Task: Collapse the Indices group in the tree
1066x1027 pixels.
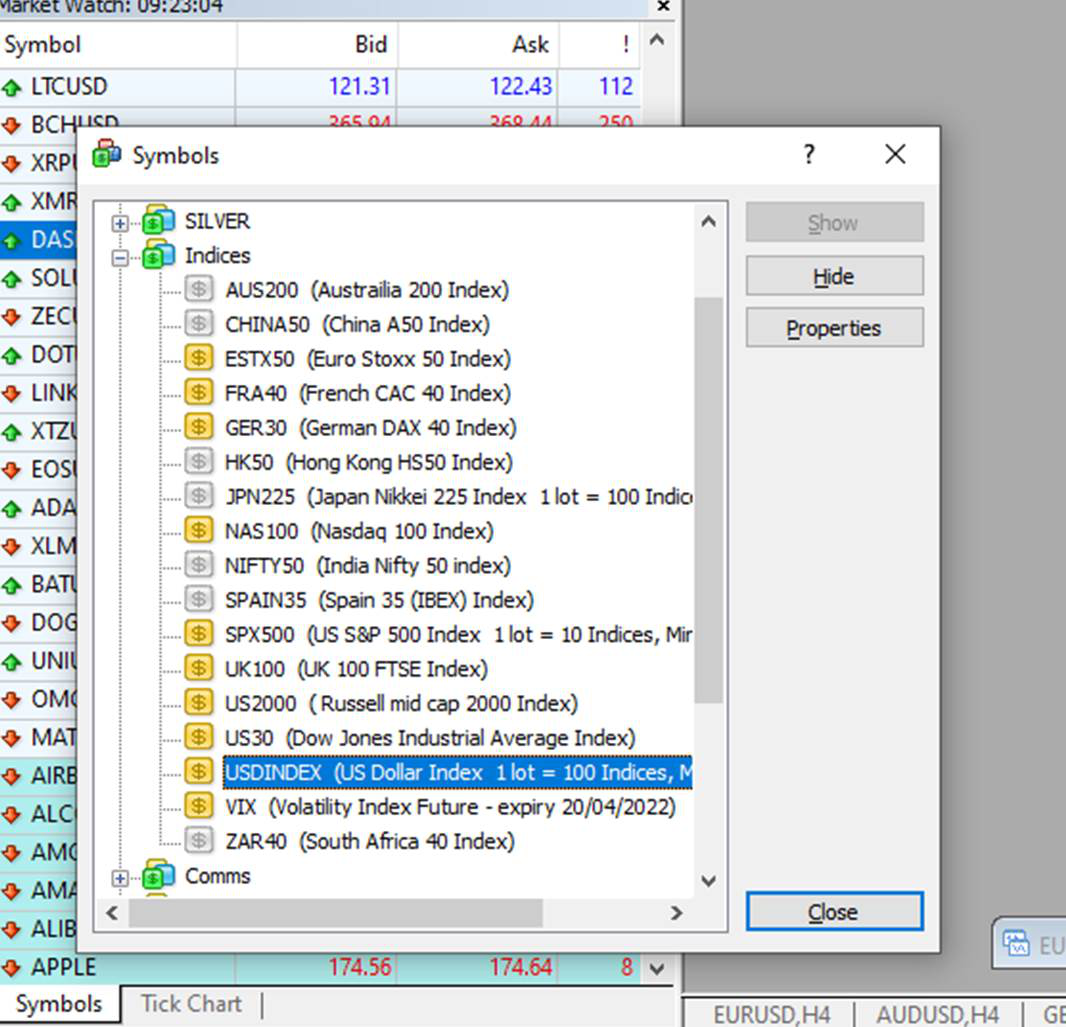Action: pos(120,258)
